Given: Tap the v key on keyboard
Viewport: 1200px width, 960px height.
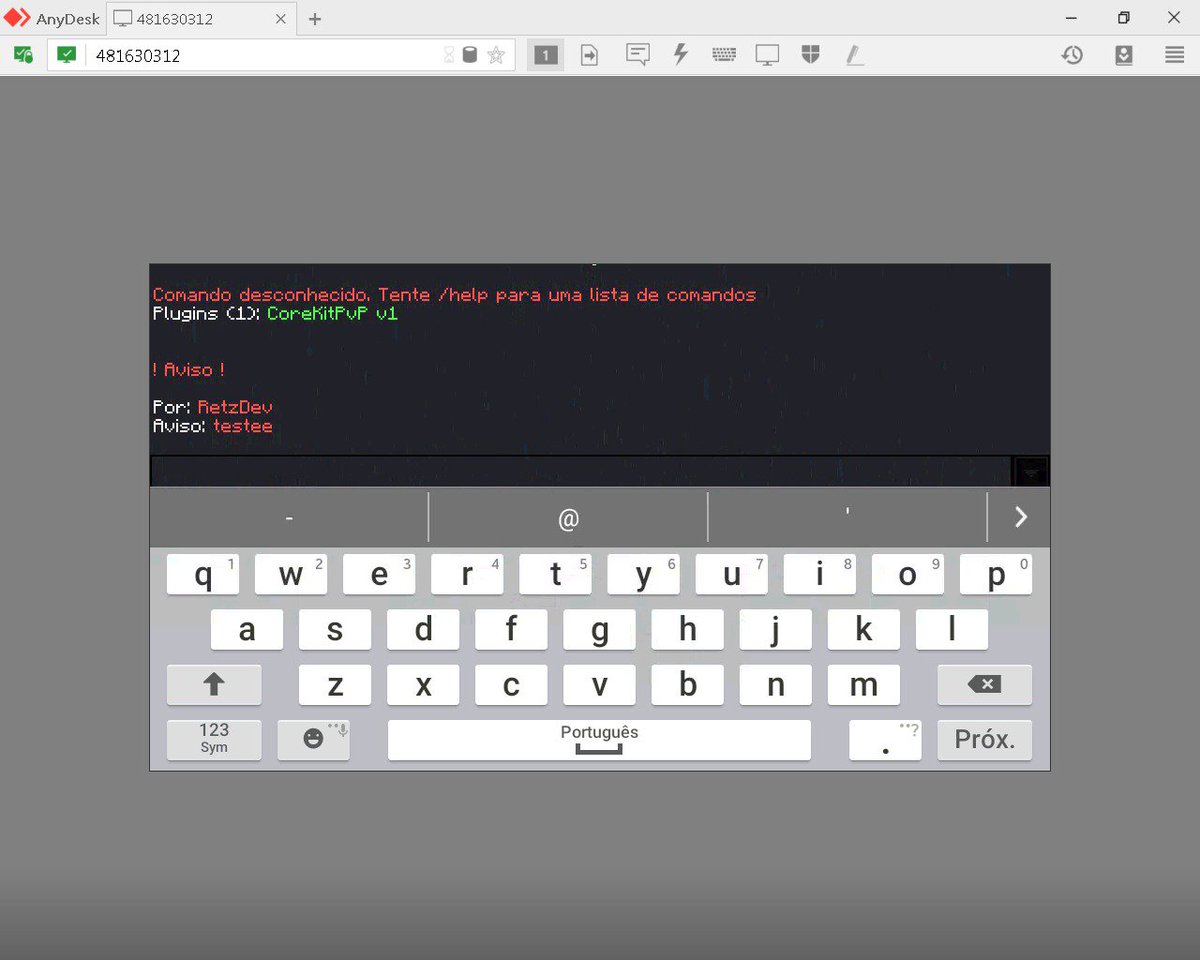Looking at the screenshot, I should [599, 685].
